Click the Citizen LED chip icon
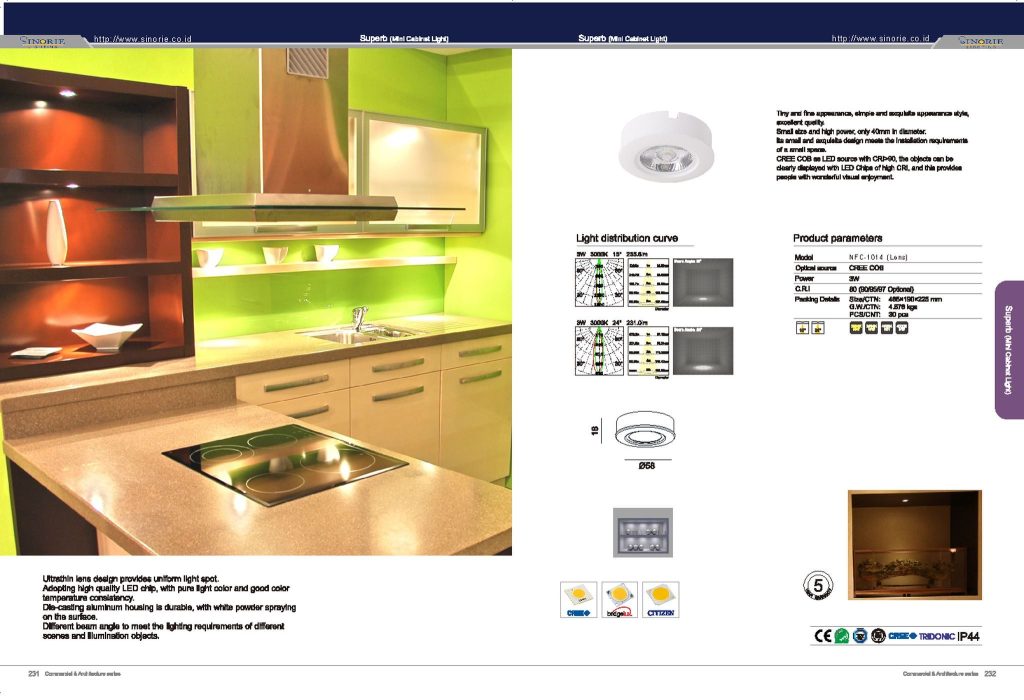Screen dimensions: 1024x700 point(660,599)
